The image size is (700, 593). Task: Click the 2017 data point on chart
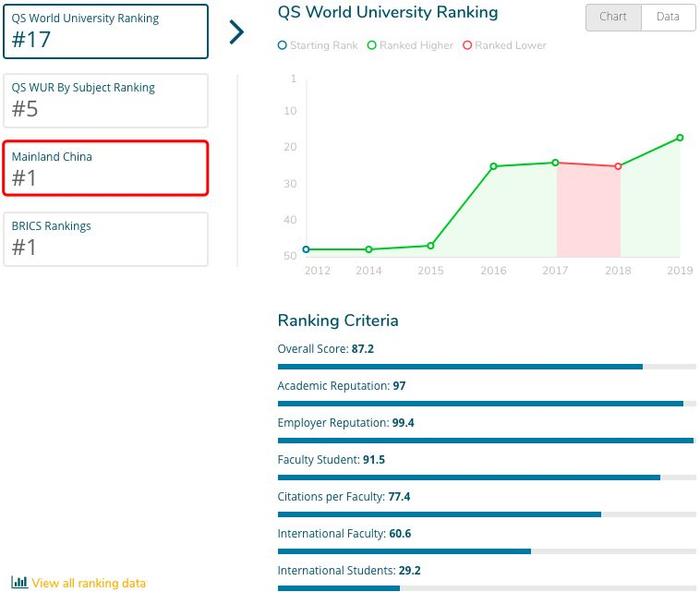pyautogui.click(x=555, y=163)
